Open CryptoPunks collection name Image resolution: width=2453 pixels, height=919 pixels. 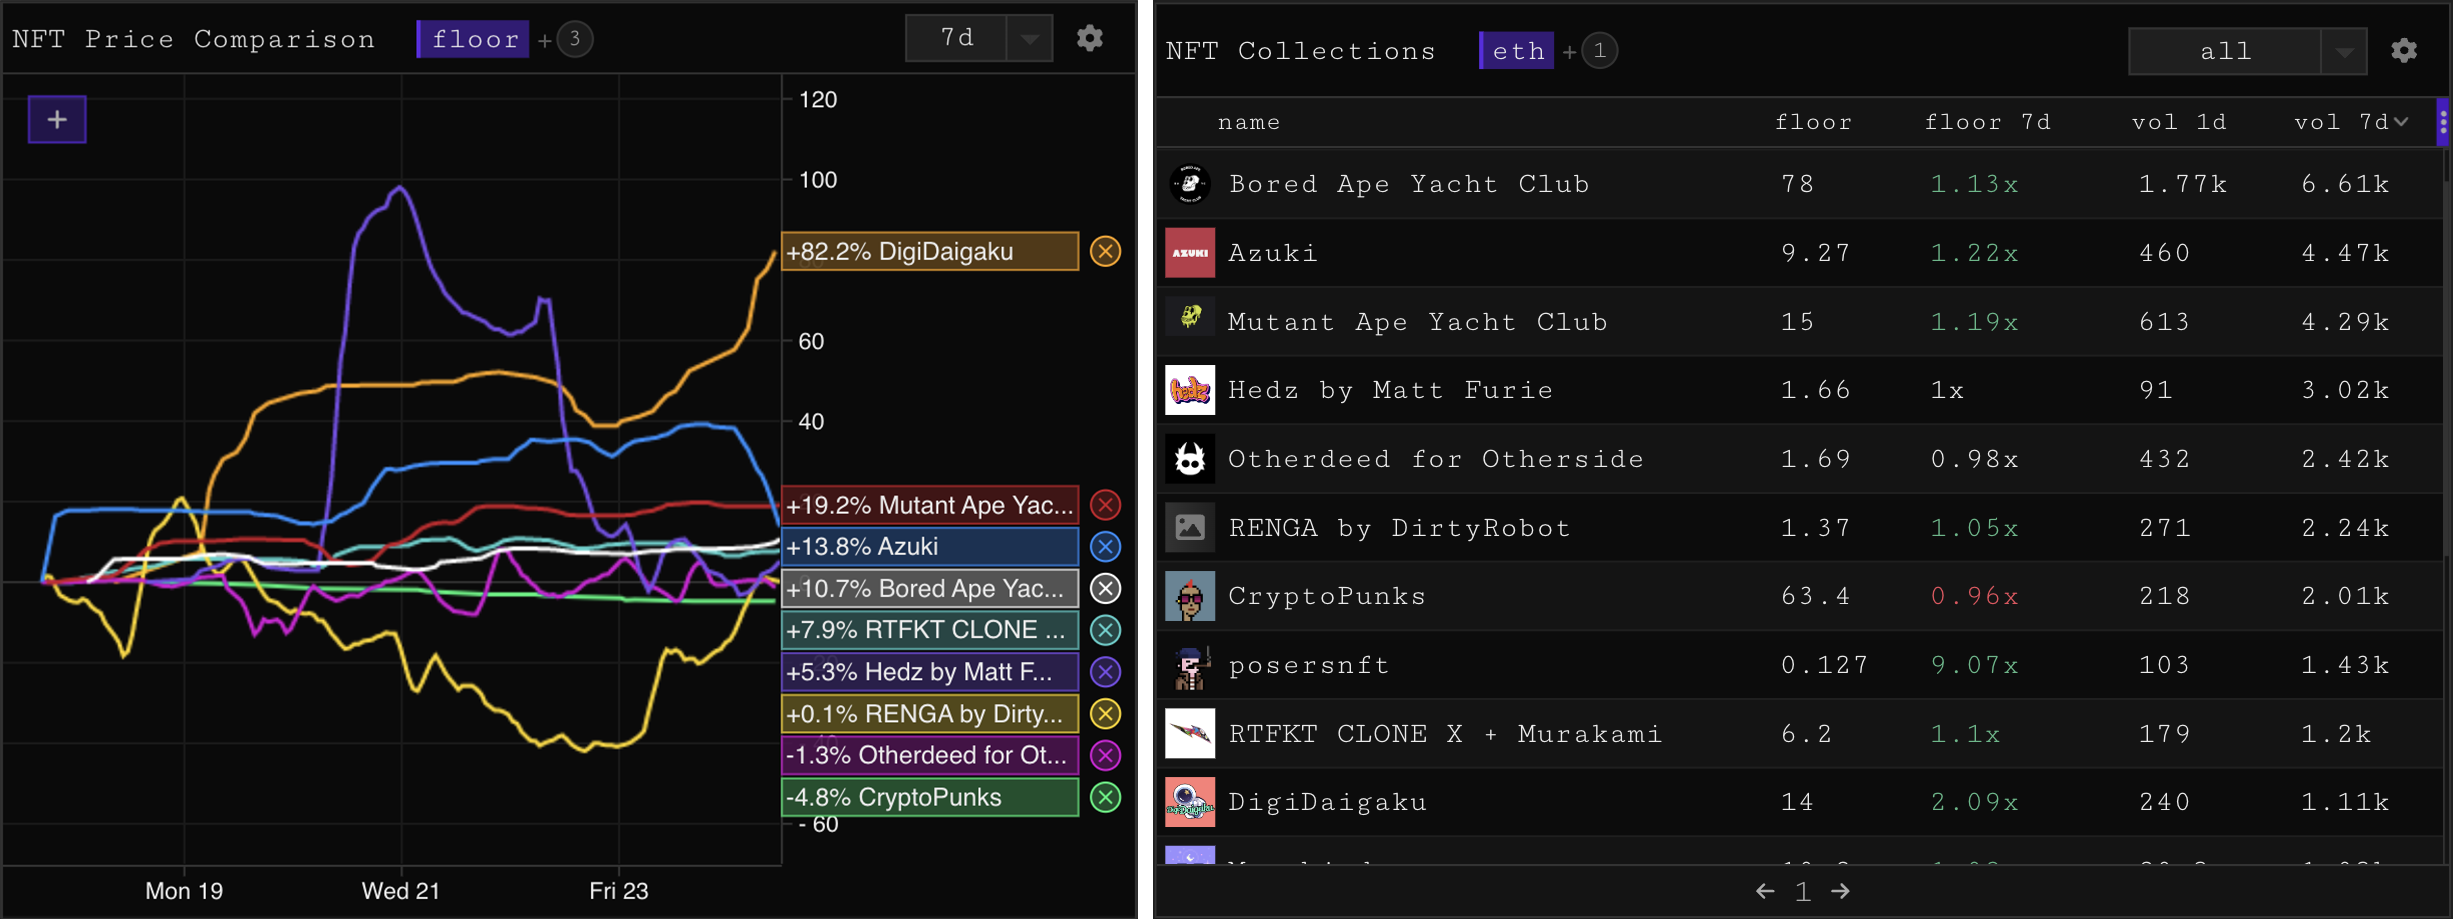click(x=1327, y=596)
